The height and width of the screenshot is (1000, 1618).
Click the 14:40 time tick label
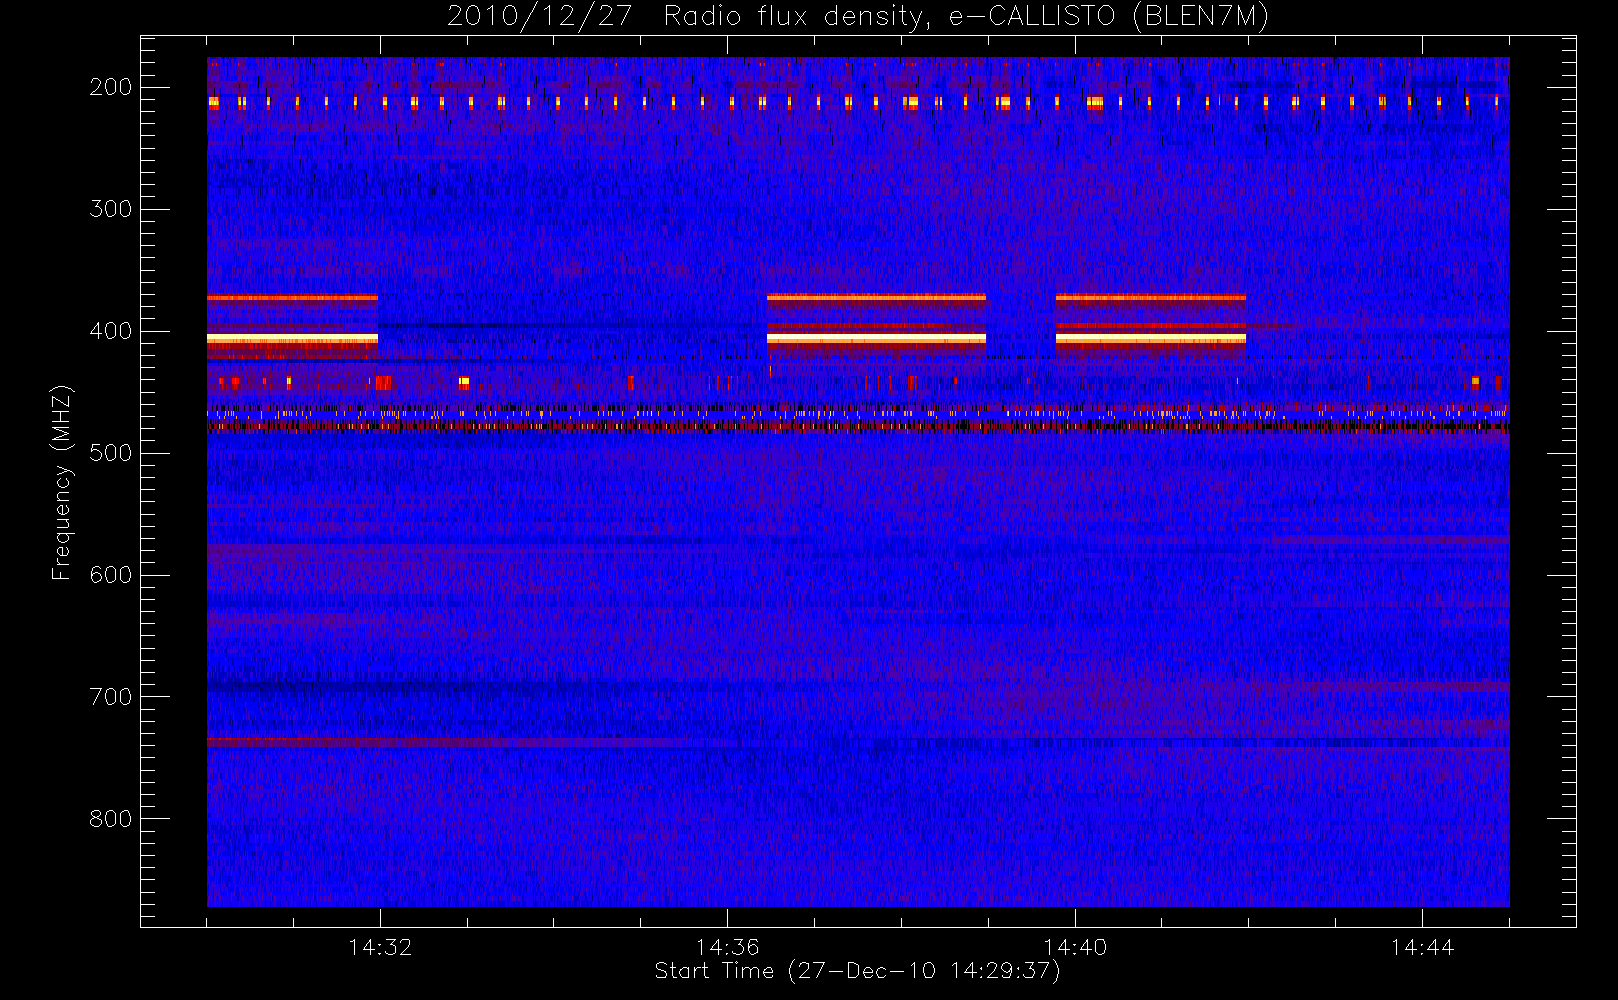click(1075, 947)
